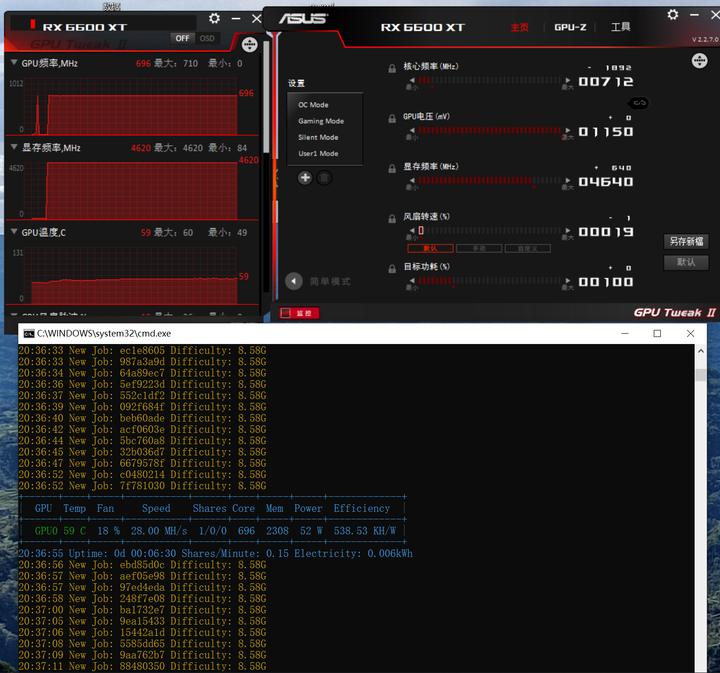The image size is (720, 673).
Task: Toggle red 监控 monitor button
Action: tap(299, 313)
